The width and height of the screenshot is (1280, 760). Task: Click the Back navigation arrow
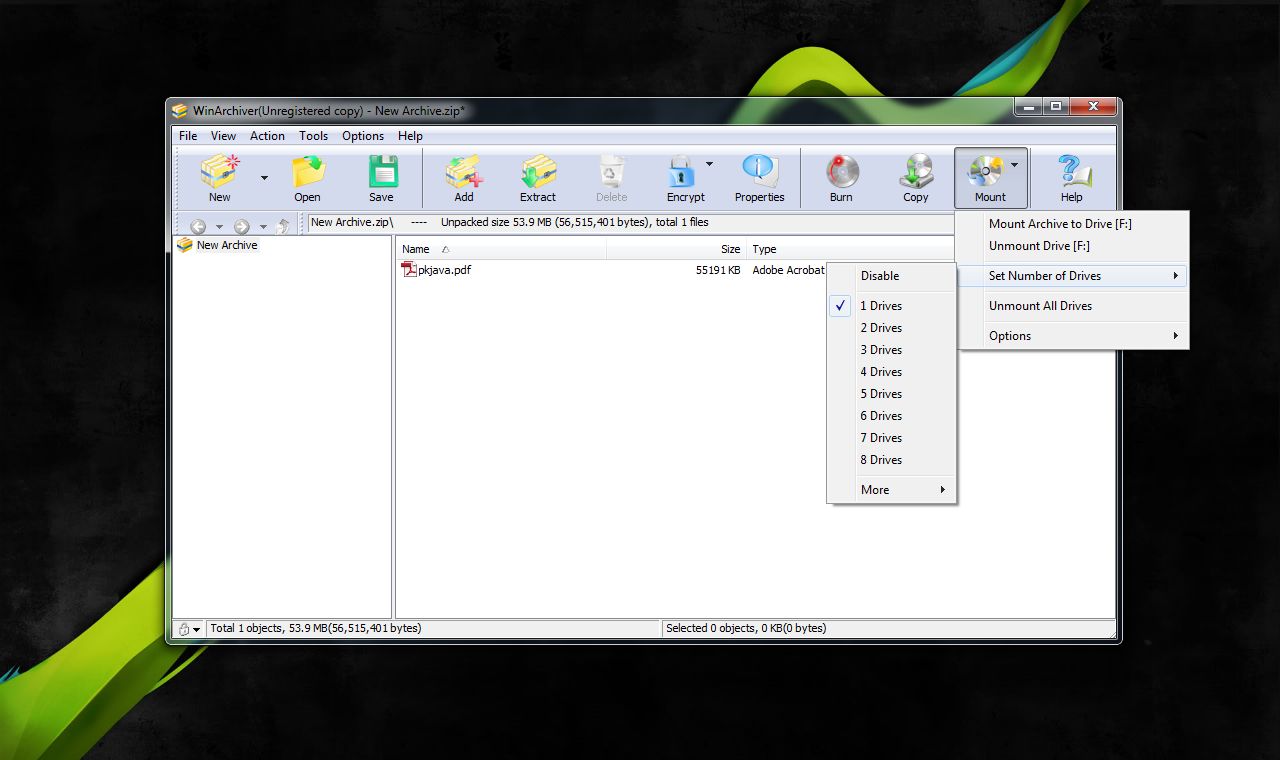(x=198, y=227)
